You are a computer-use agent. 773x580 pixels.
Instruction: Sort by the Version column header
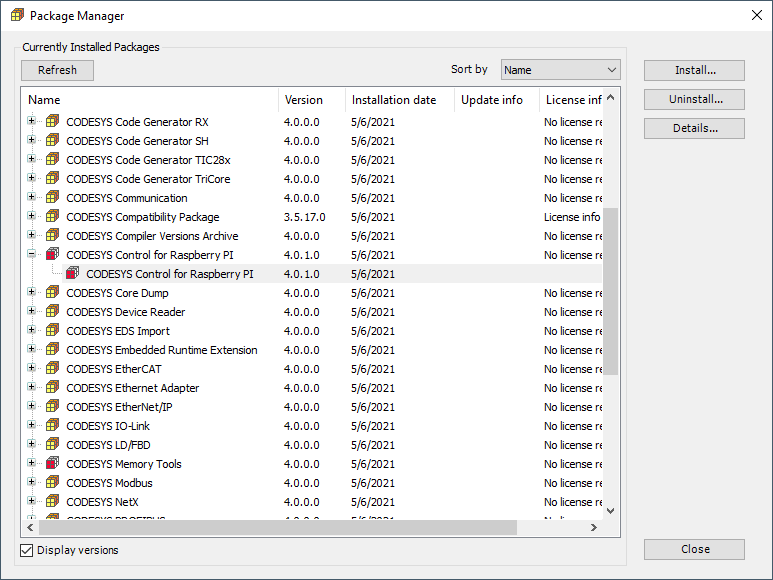coord(304,100)
